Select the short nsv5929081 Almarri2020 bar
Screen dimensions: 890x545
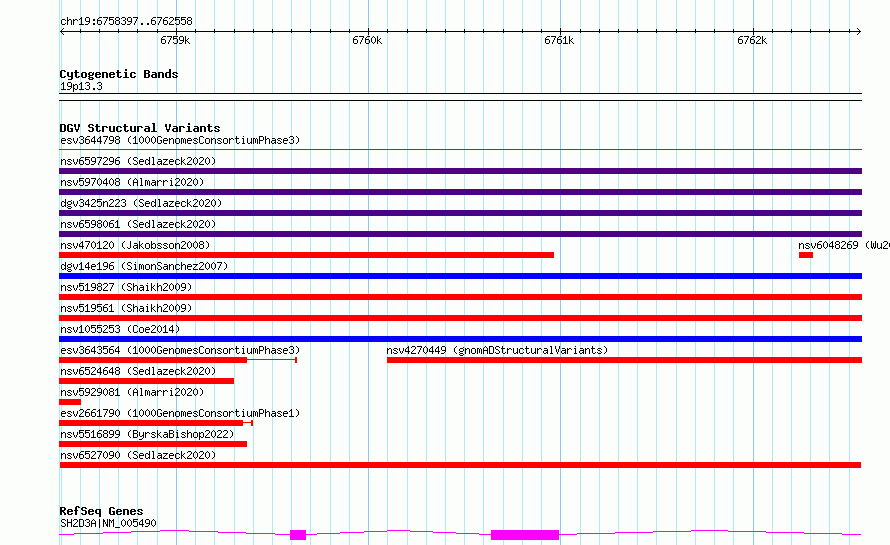pyautogui.click(x=70, y=402)
